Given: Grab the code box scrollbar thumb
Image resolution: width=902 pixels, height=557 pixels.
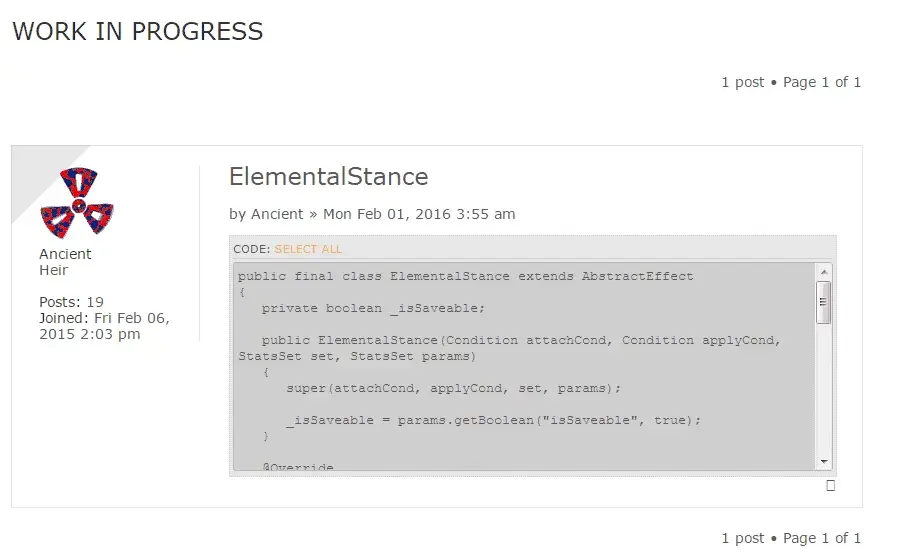Looking at the screenshot, I should [x=824, y=303].
